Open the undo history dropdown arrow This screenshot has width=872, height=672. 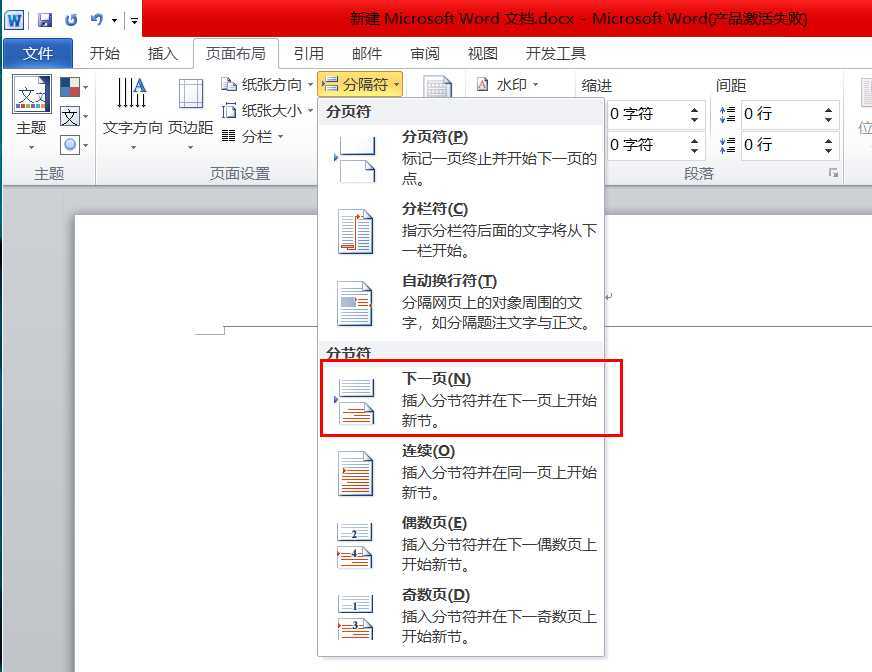(114, 21)
